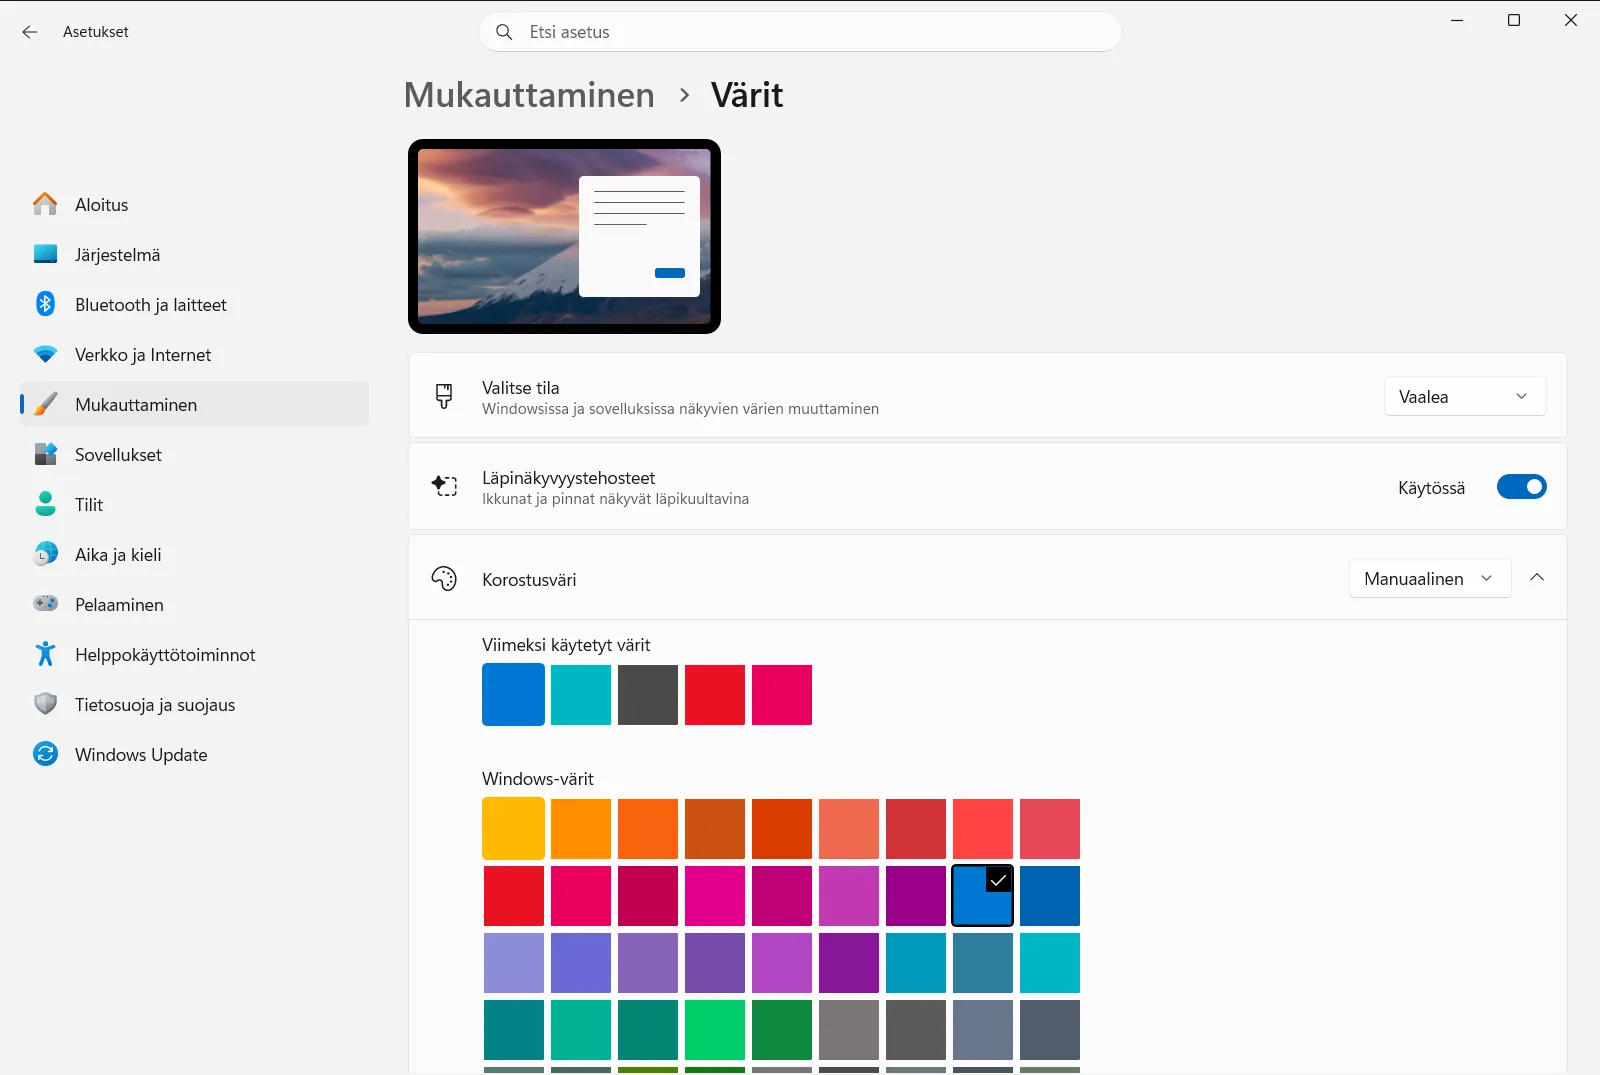This screenshot has height=1075, width=1600.
Task: Click the Verkko ja Internet wifi icon
Action: (x=45, y=354)
